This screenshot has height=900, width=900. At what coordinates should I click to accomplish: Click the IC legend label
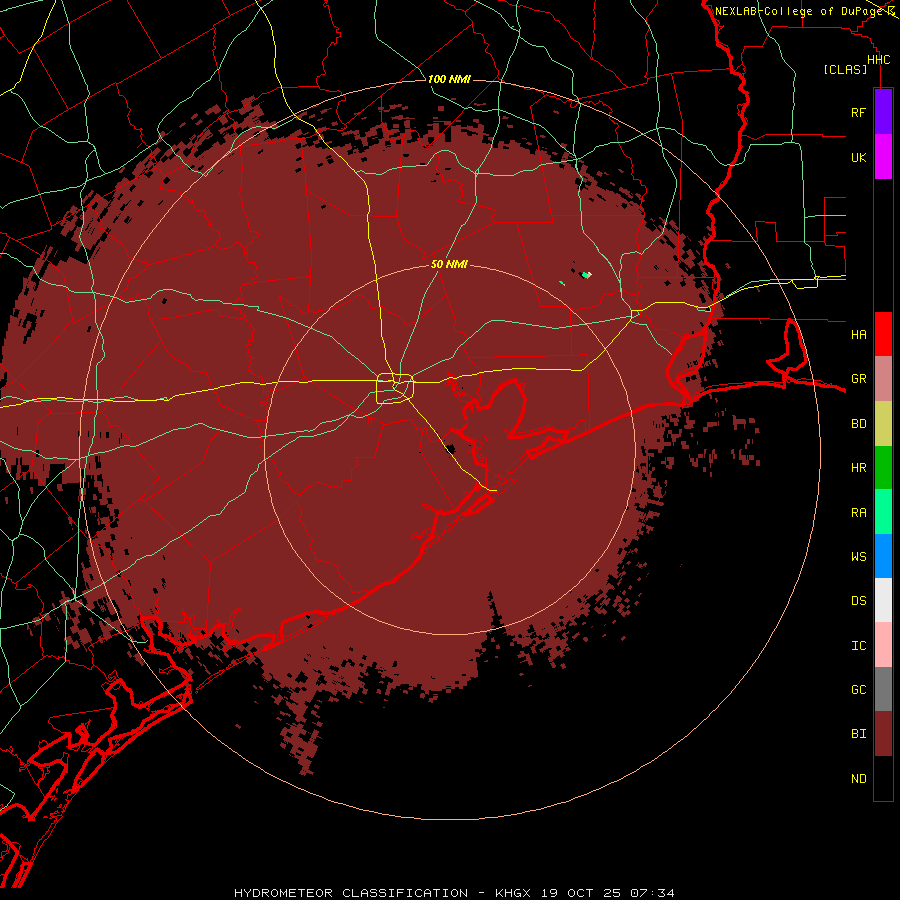pyautogui.click(x=859, y=645)
